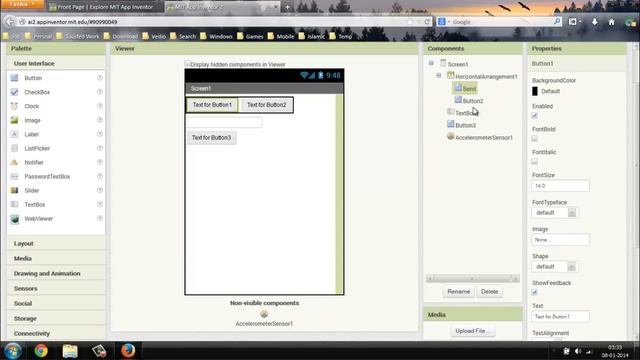Select the CheckBox palette icon
The image size is (640, 360).
(14, 92)
